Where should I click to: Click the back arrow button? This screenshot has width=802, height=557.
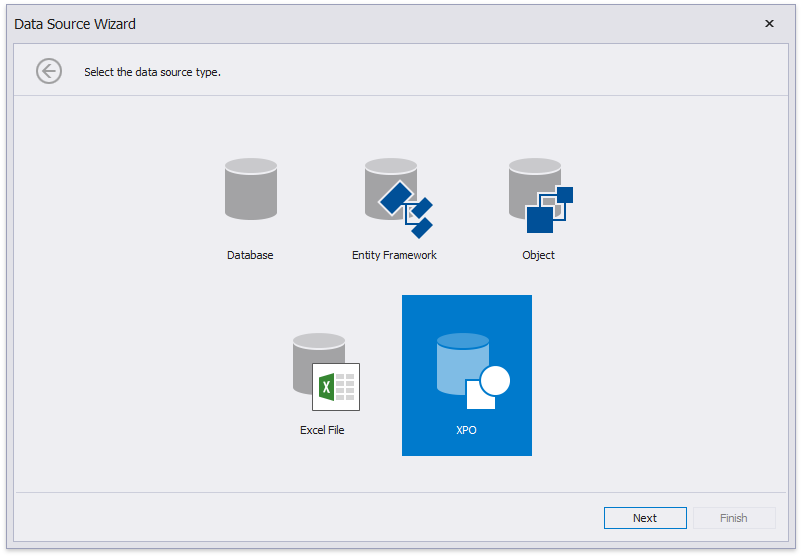(49, 71)
